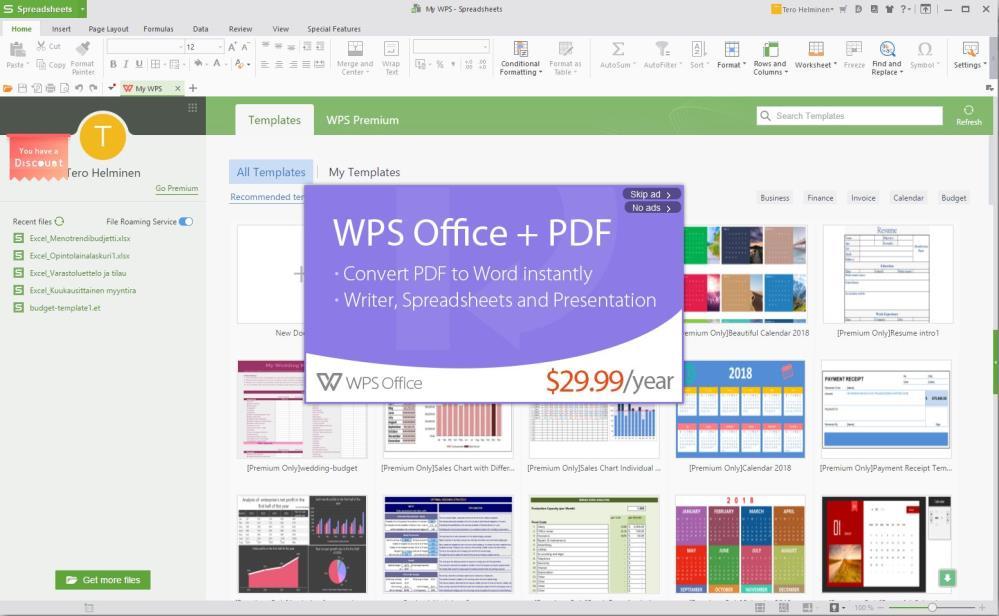
Task: Open the Resume intro1 template thumbnail
Action: pyautogui.click(x=888, y=274)
